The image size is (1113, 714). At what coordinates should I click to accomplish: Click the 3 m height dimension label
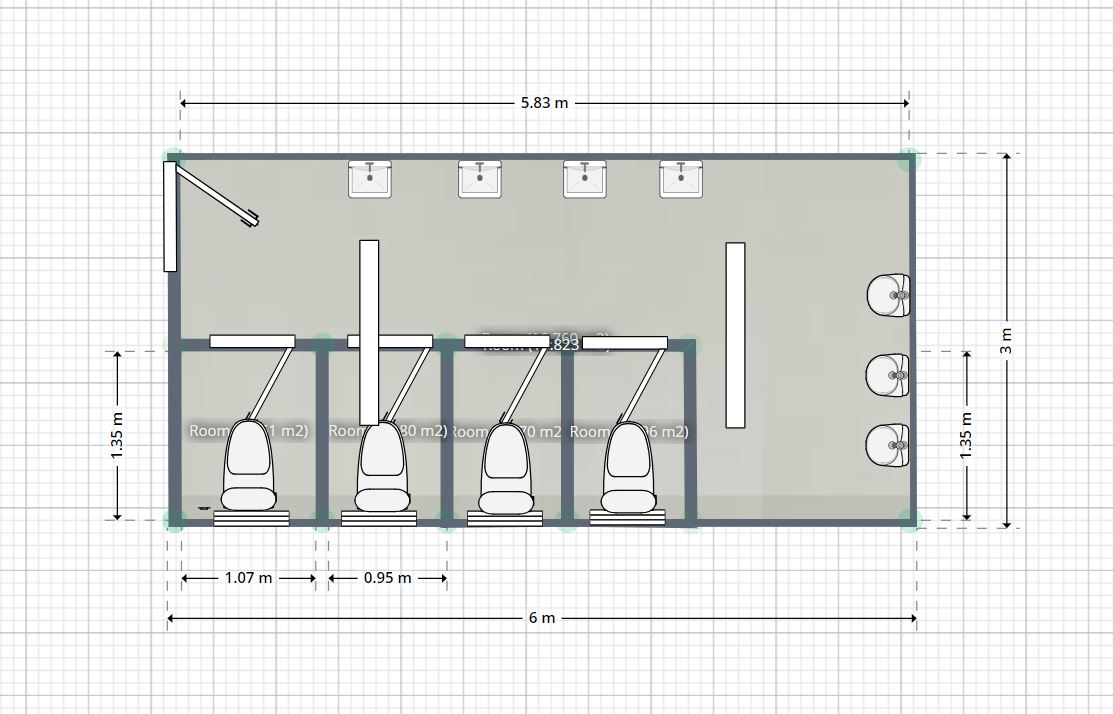pyautogui.click(x=1006, y=337)
